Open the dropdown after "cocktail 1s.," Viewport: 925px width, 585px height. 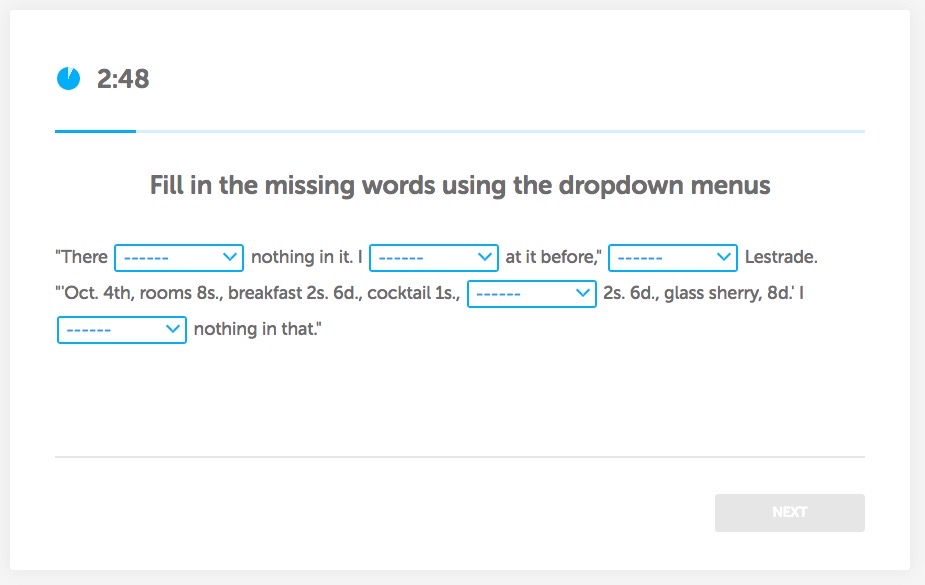pyautogui.click(x=532, y=294)
